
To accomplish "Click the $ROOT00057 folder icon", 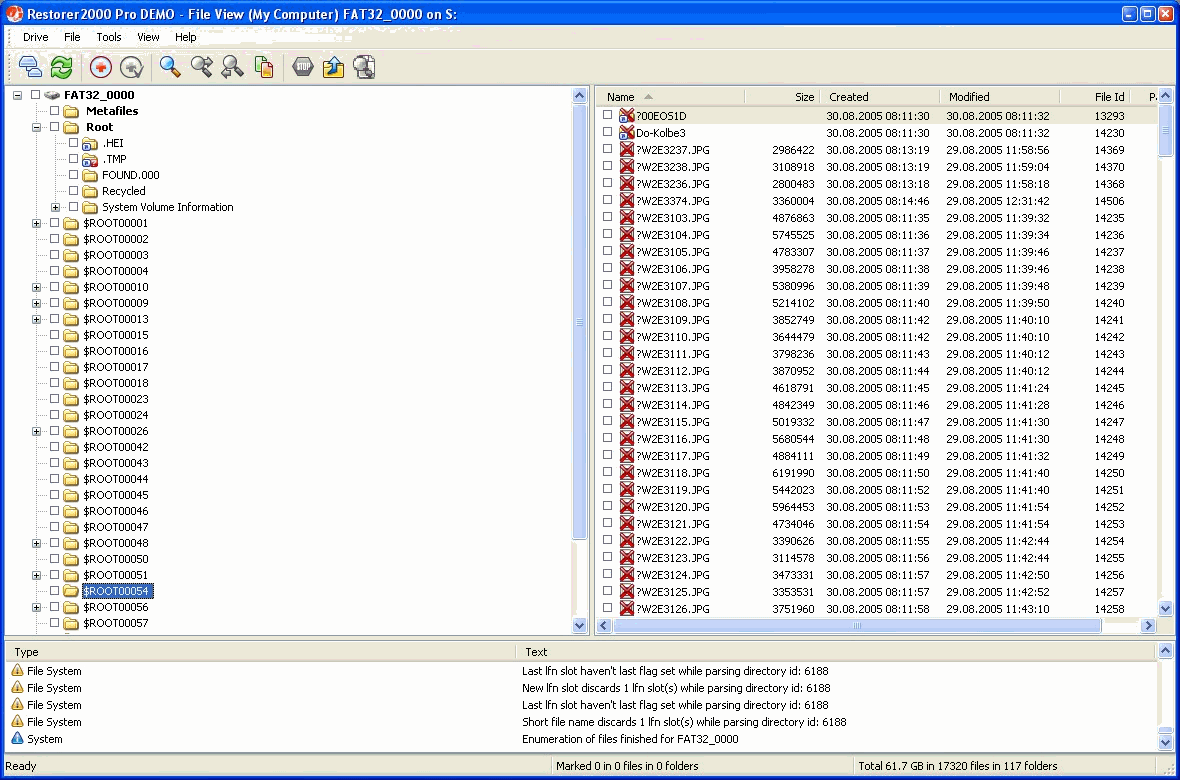I will 71,623.
